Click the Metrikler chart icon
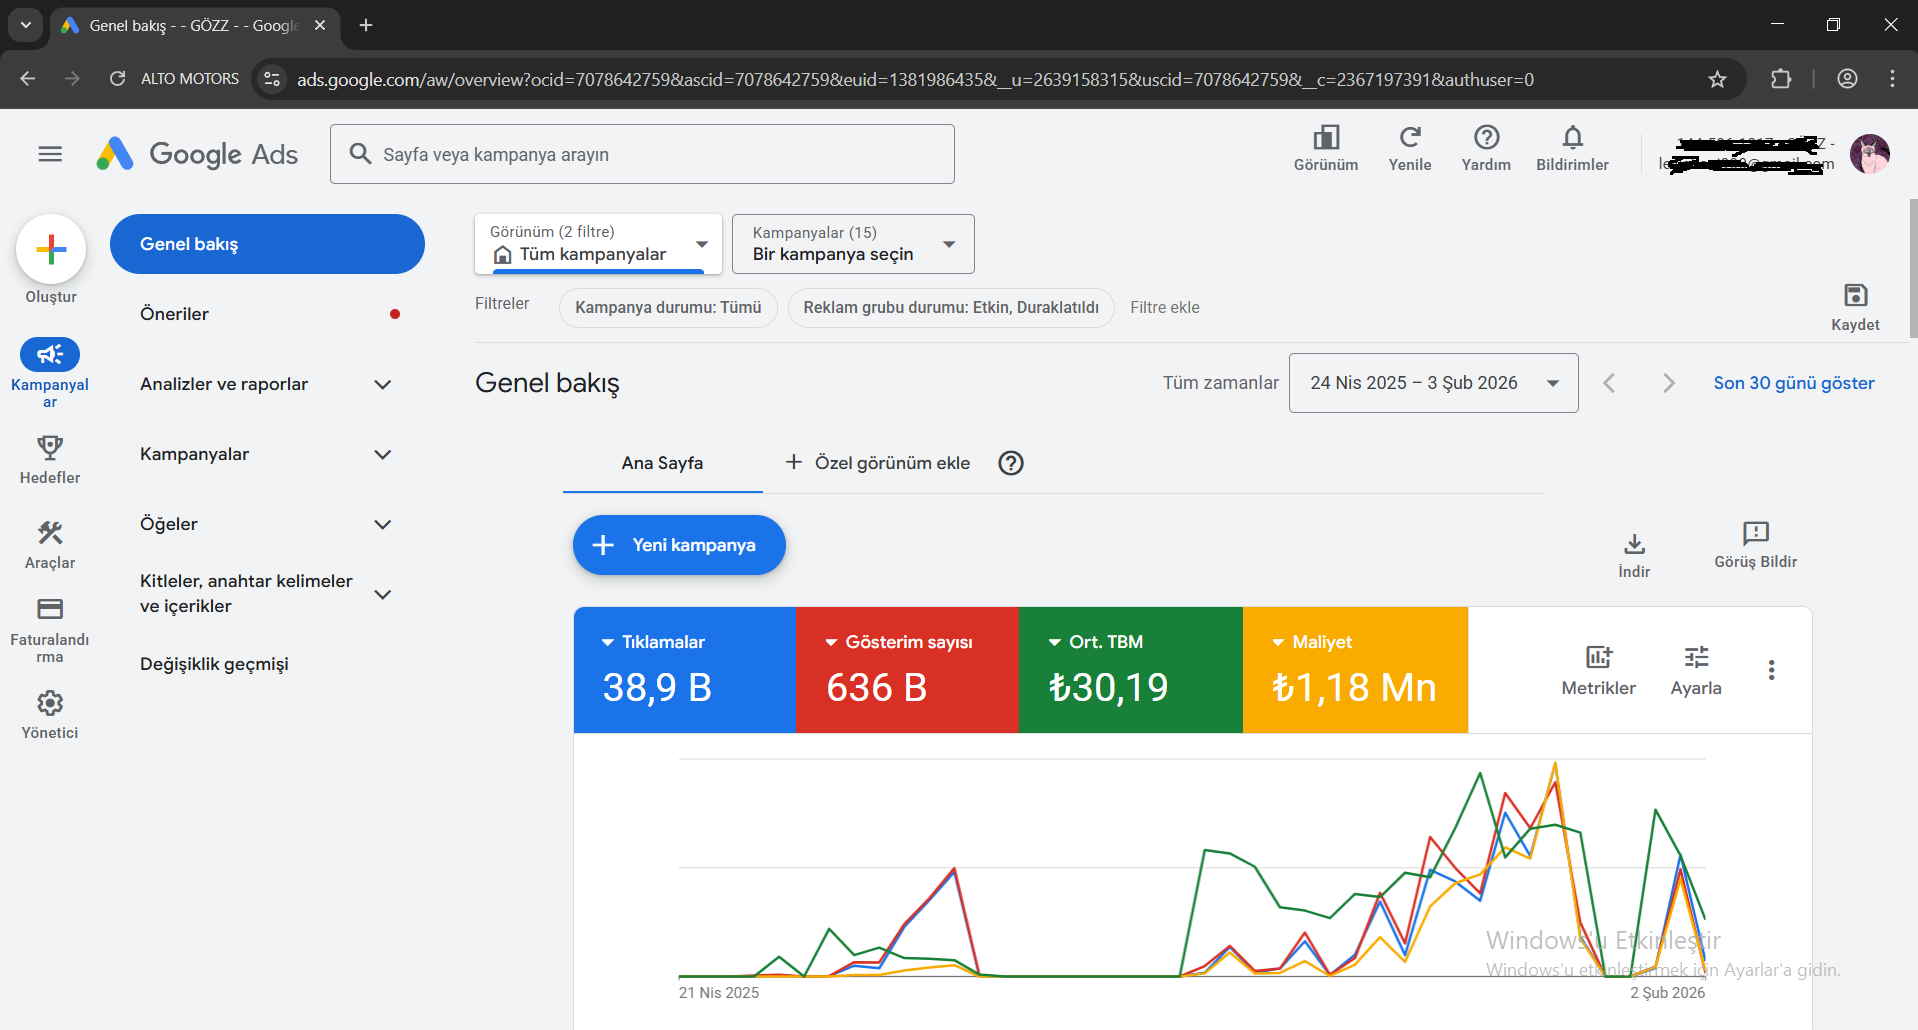This screenshot has height=1030, width=1918. coord(1598,657)
